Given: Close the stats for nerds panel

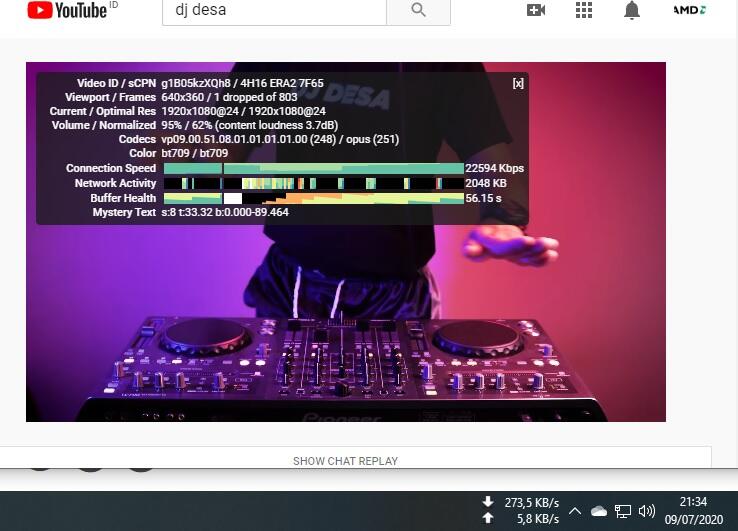Looking at the screenshot, I should (518, 84).
